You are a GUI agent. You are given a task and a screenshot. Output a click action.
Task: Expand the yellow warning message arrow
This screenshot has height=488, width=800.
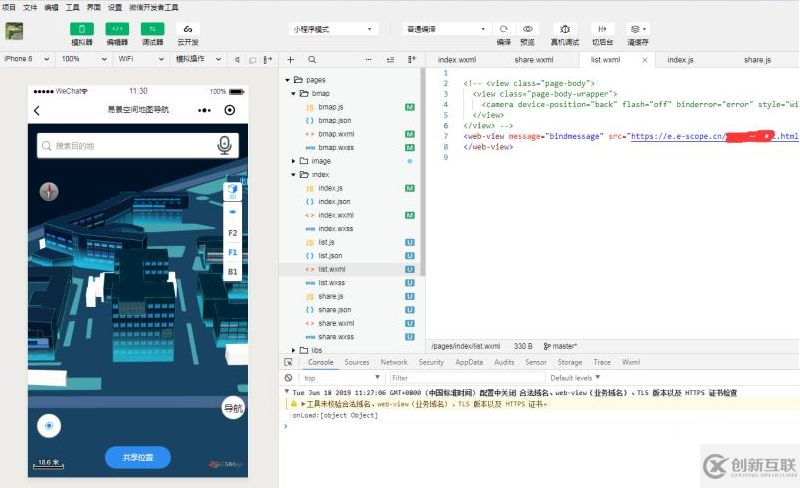click(x=303, y=404)
